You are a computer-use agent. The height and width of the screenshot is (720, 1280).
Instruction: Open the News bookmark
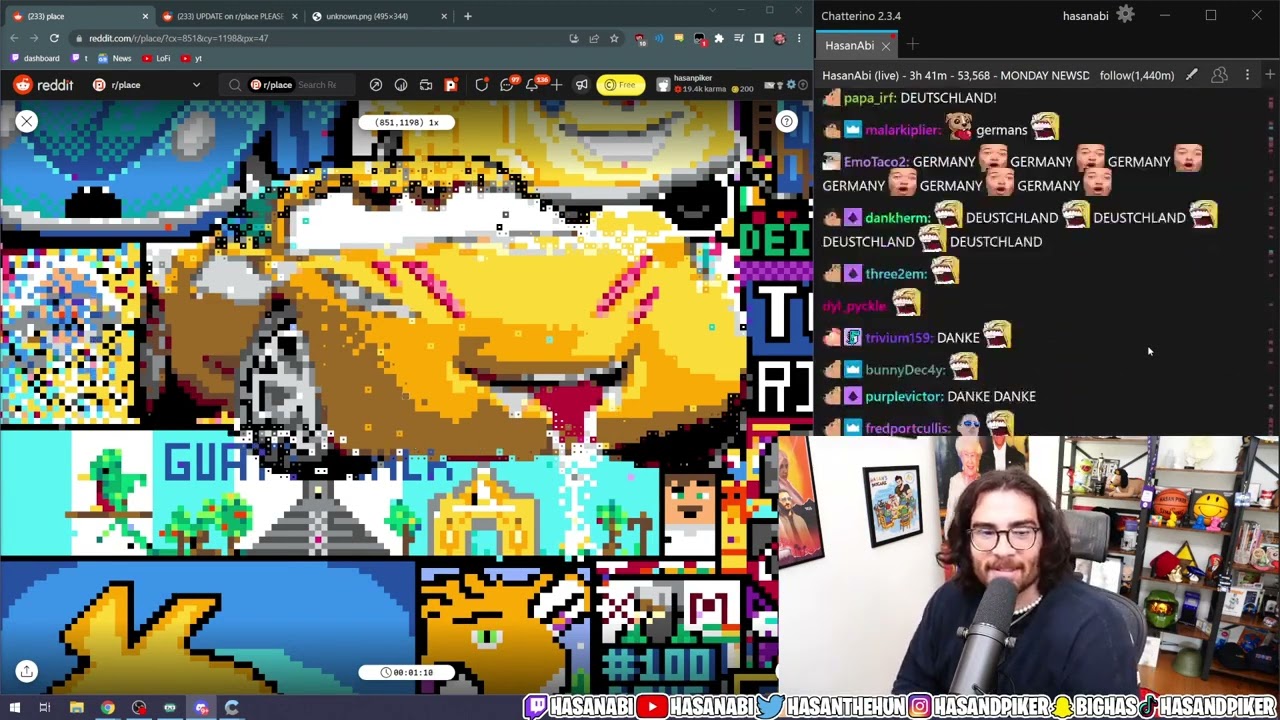[115, 58]
